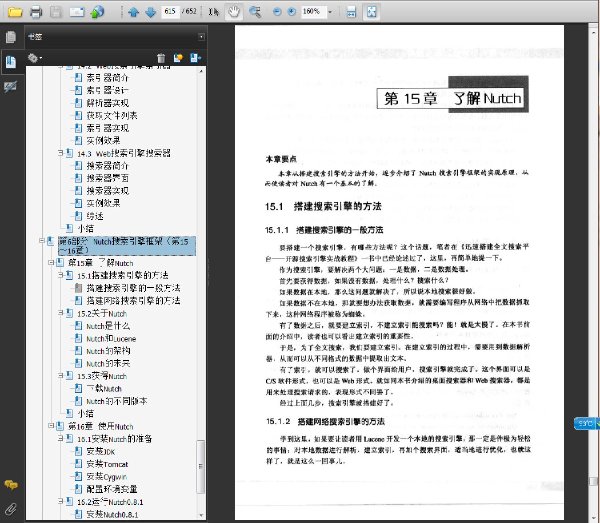Screen dimensions: 600x523
Task: Collapse the 15.2关于Nutch tree node
Action: pyautogui.click(x=60, y=313)
